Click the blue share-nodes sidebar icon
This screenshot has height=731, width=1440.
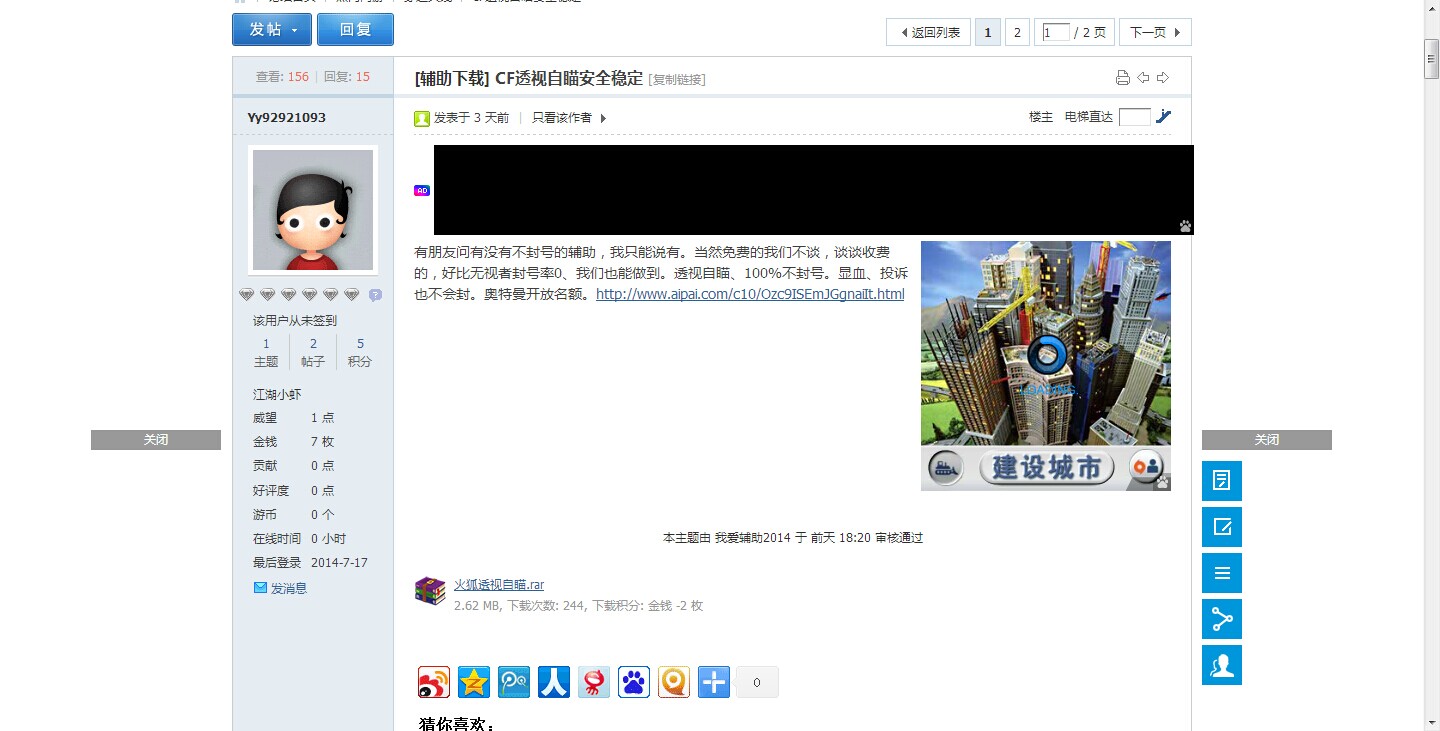pyautogui.click(x=1222, y=619)
